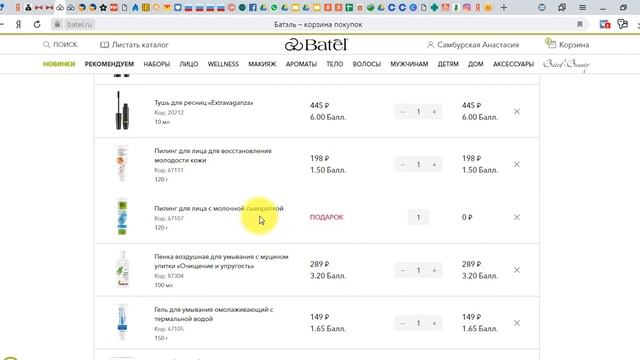Open the Корзина cart icon
The image size is (640, 360).
[550, 43]
